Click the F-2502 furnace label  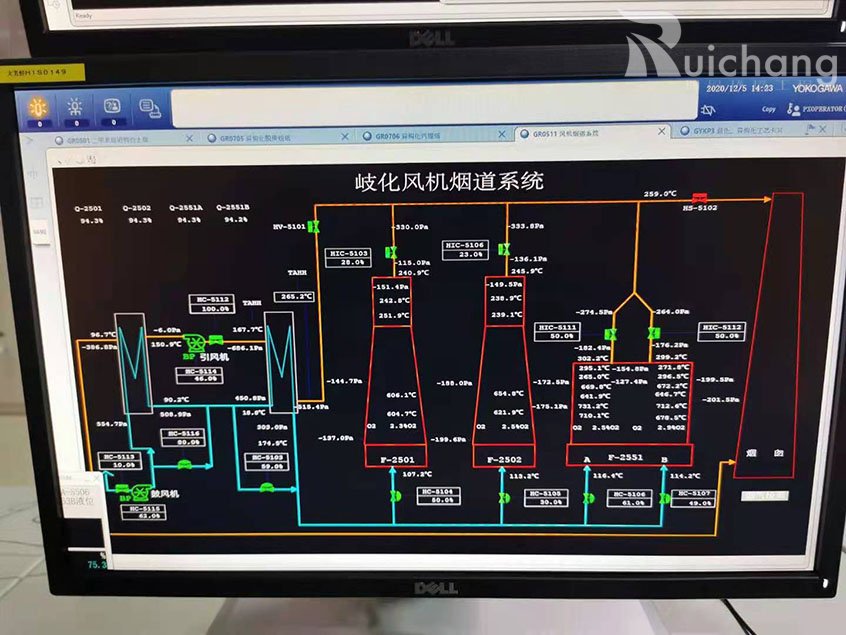(503, 459)
